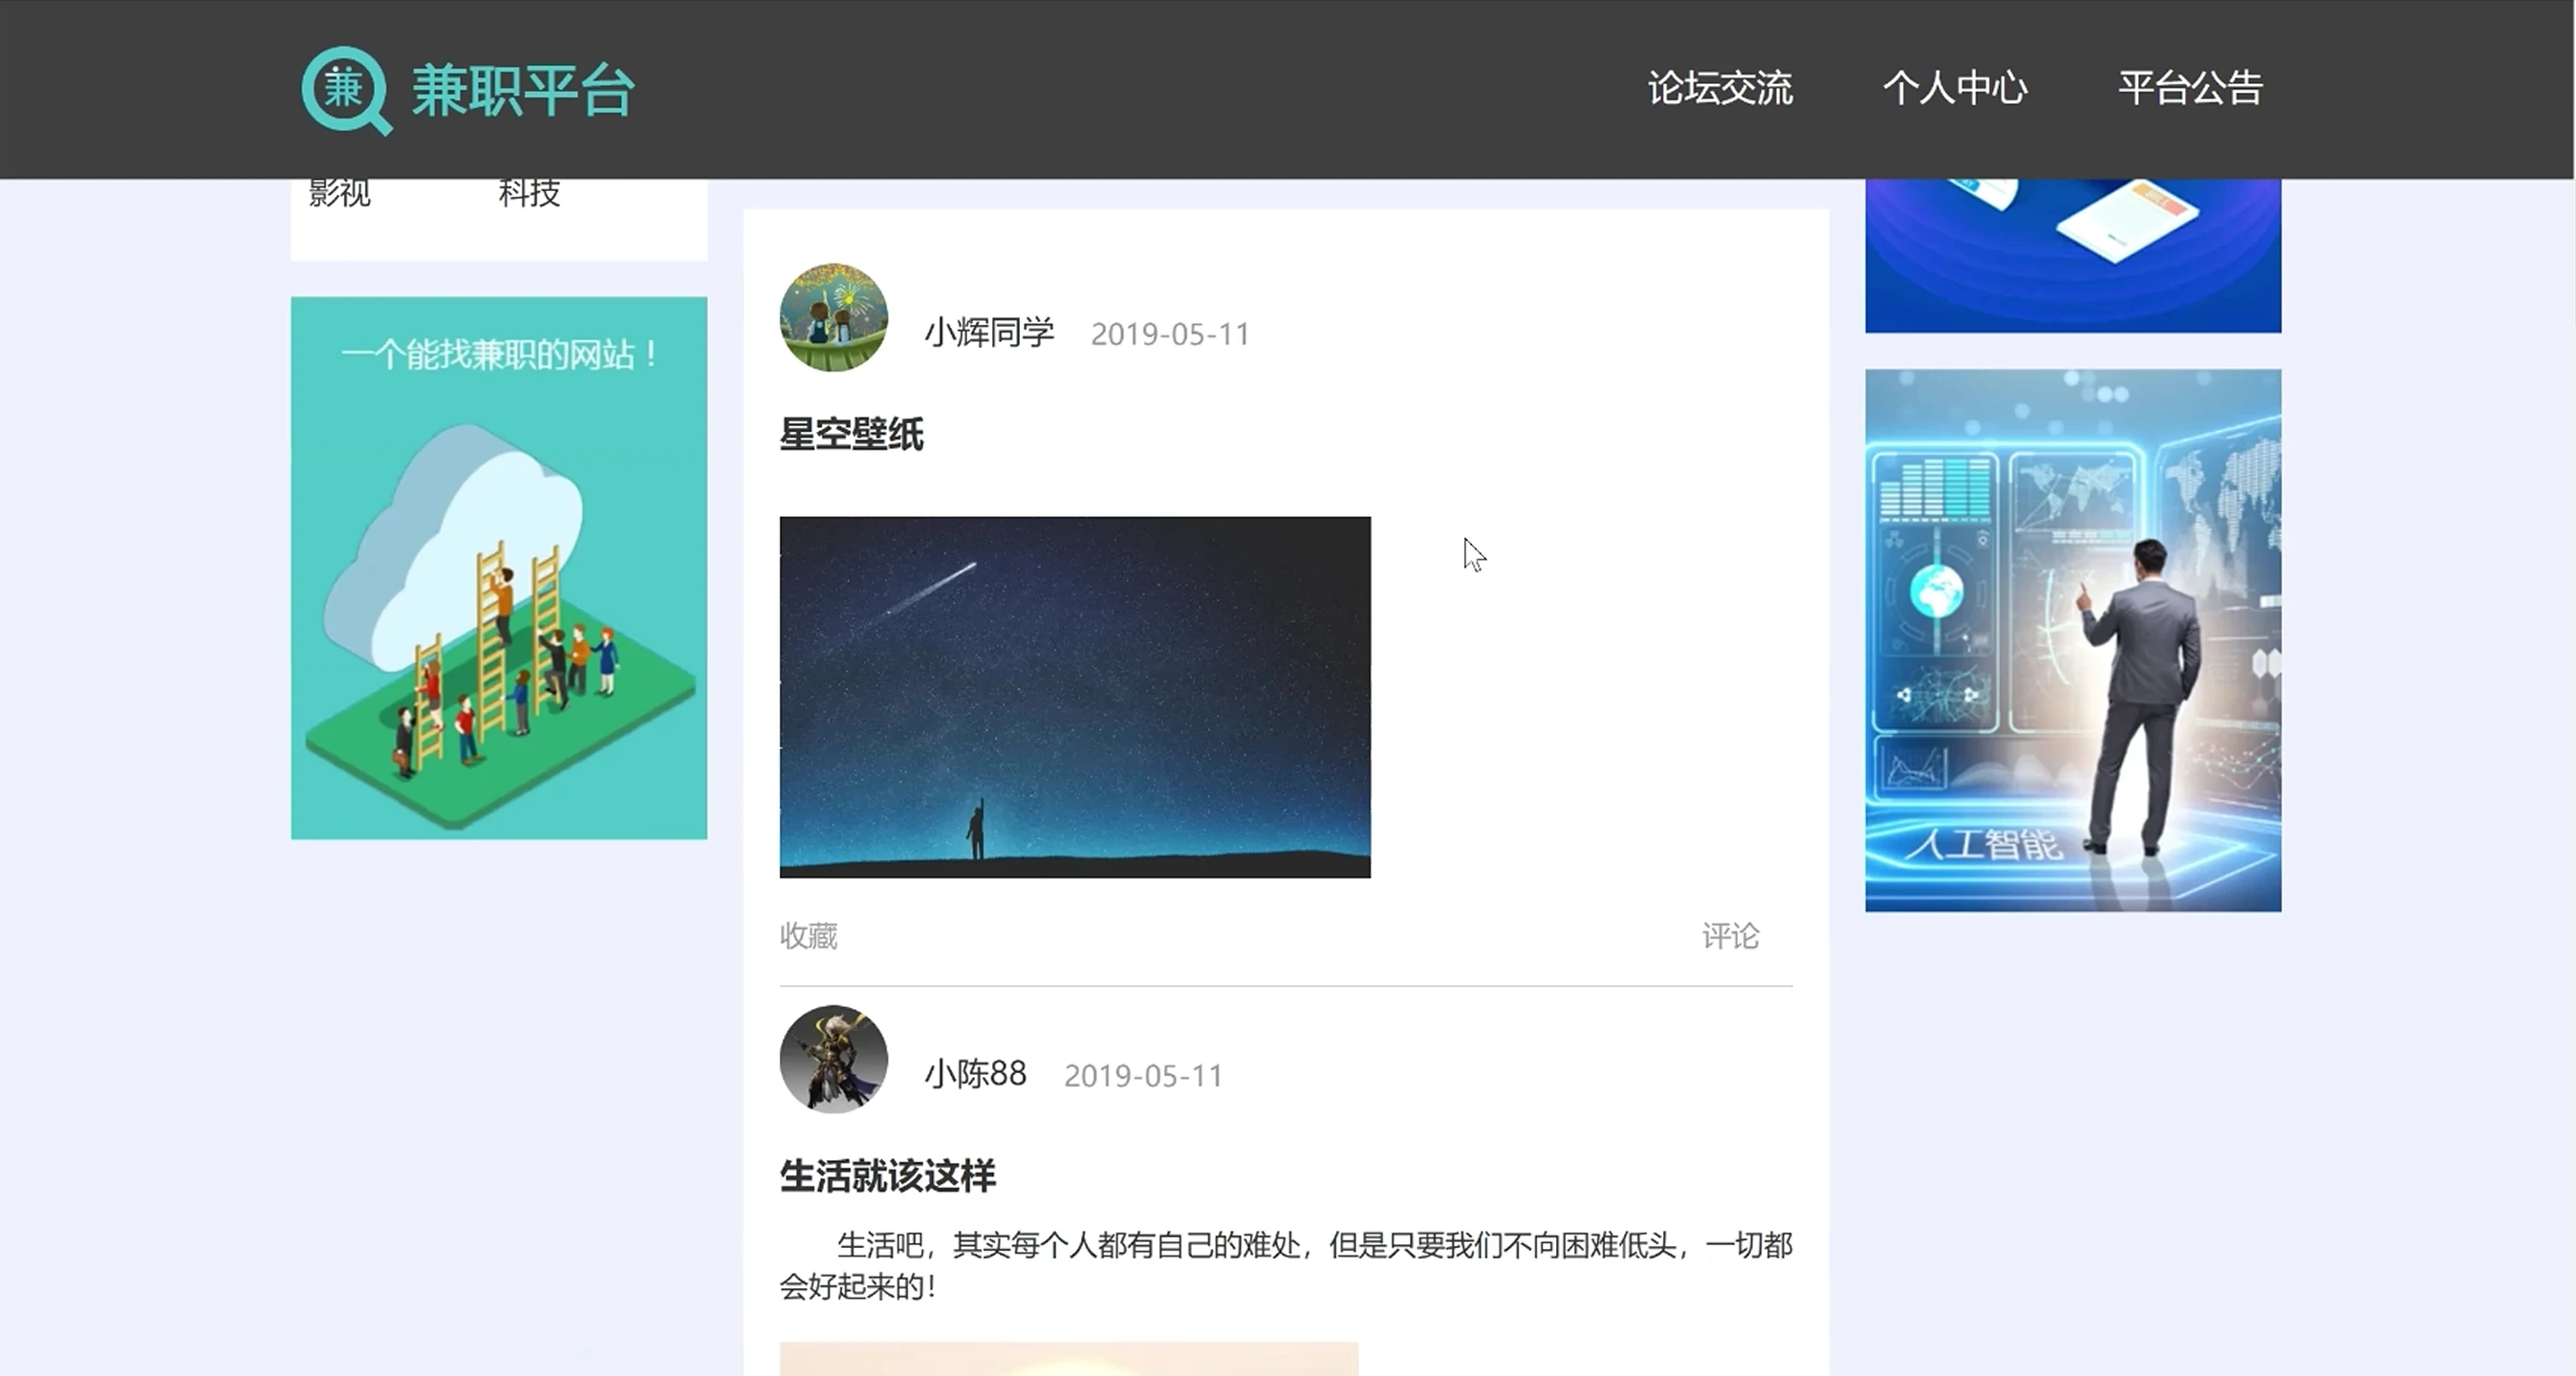This screenshot has height=1376, width=2576.
Task: Click the dark blue isometric banner at the top right
Action: pyautogui.click(x=2072, y=255)
